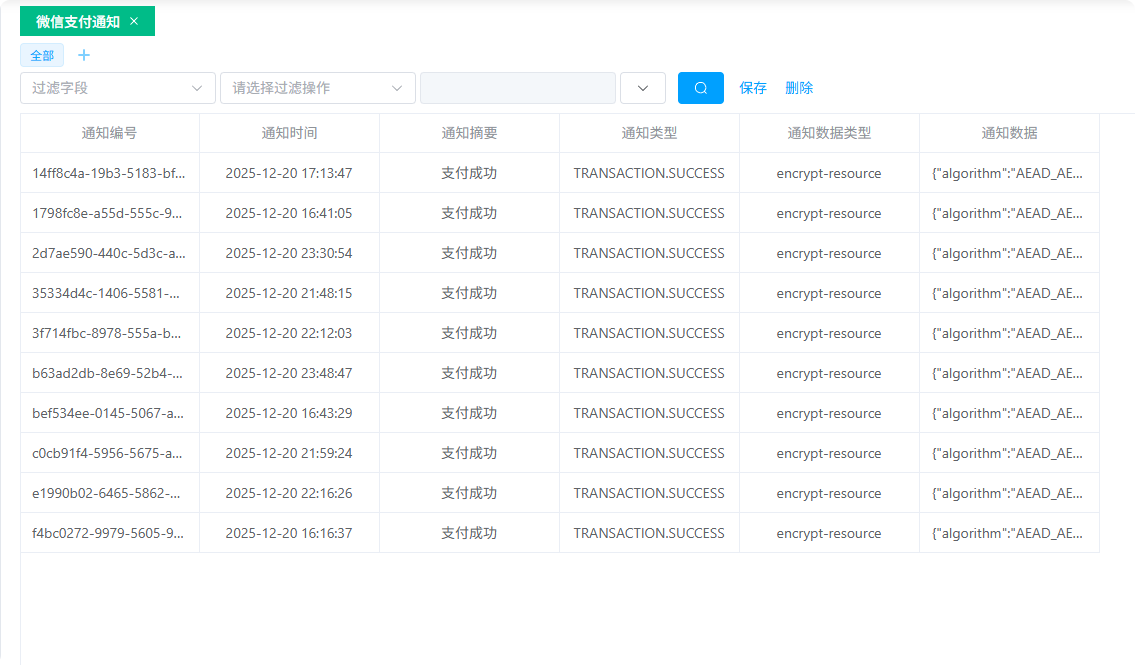Image resolution: width=1135 pixels, height=665 pixels.
Task: Click the 通知类型 column header
Action: 649,133
